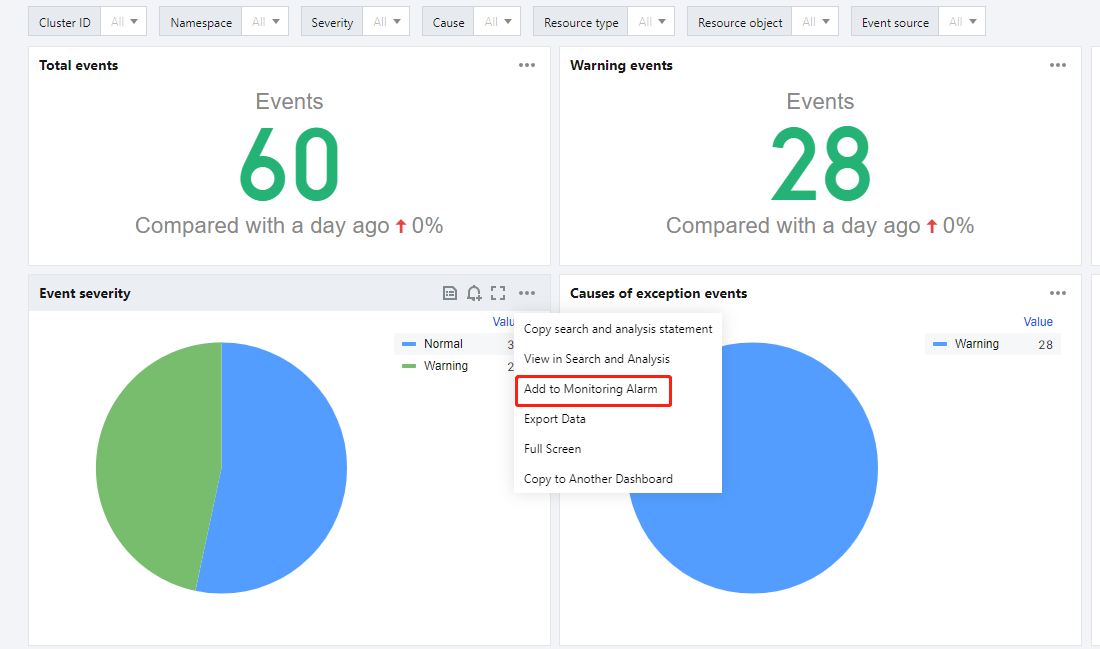This screenshot has height=649, width=1100.
Task: Select Full Screen menu entry
Action: pyautogui.click(x=618, y=449)
